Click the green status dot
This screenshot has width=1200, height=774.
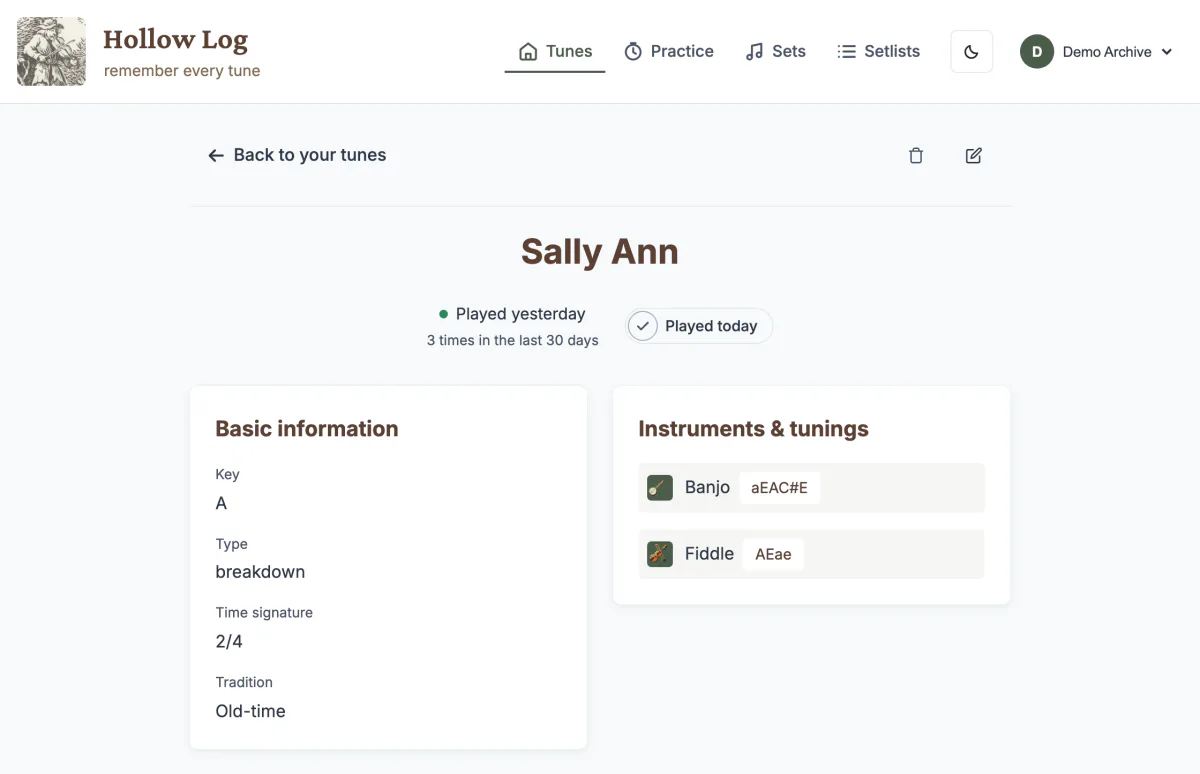443,314
